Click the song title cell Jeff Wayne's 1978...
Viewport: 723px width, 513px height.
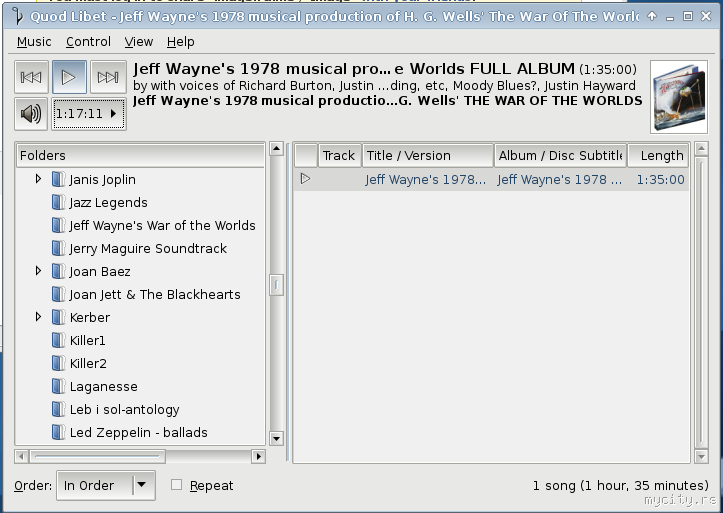[426, 179]
